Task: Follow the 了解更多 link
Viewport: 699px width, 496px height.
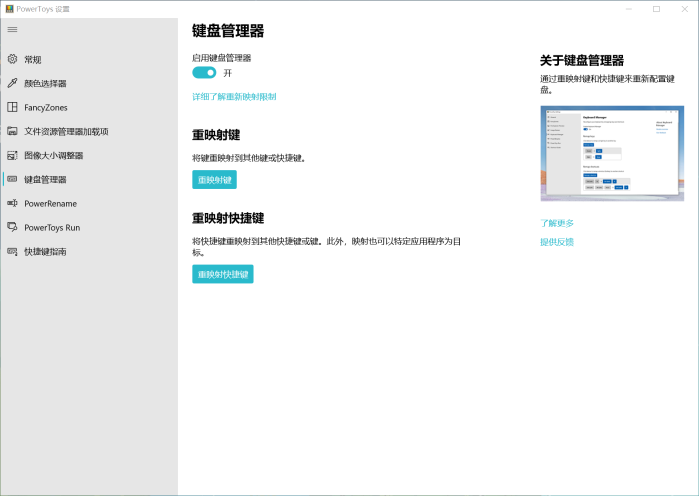Action: coord(557,223)
